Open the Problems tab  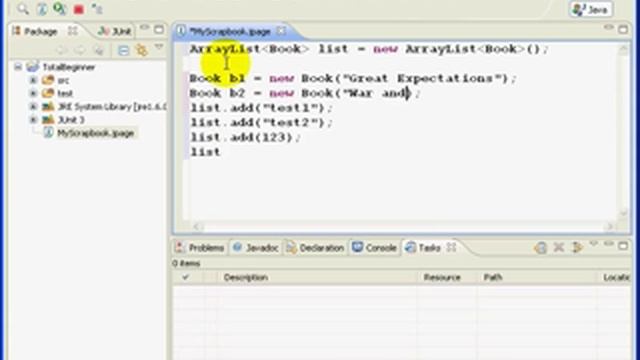tap(200, 248)
